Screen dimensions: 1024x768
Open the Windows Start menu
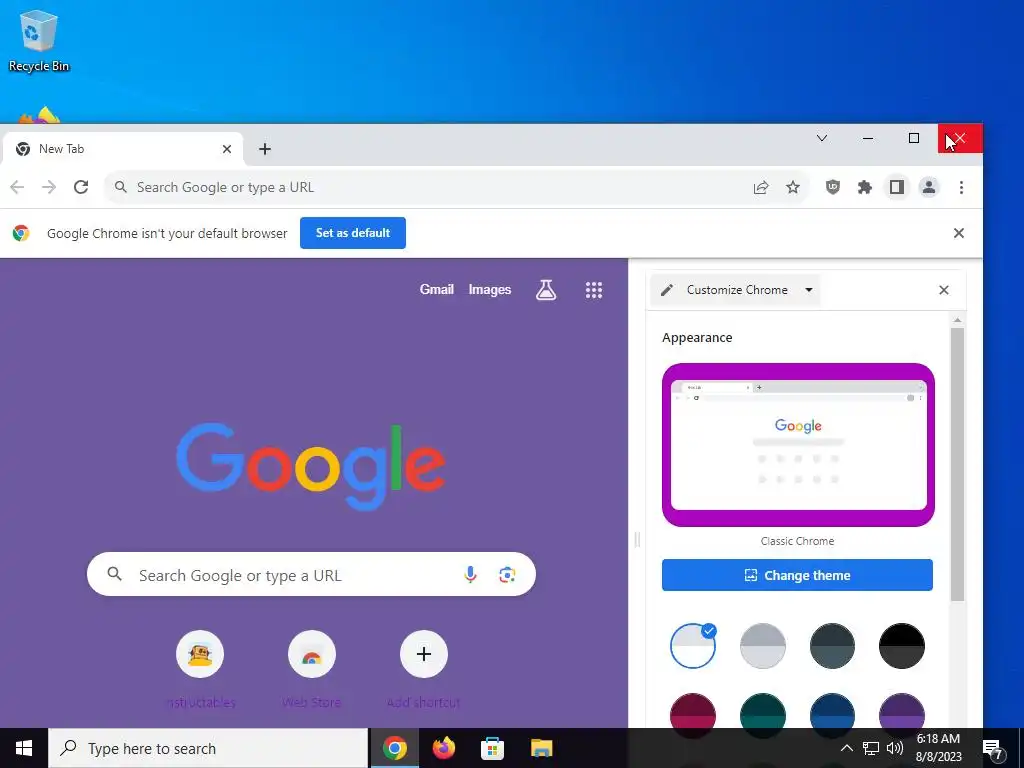[x=24, y=748]
